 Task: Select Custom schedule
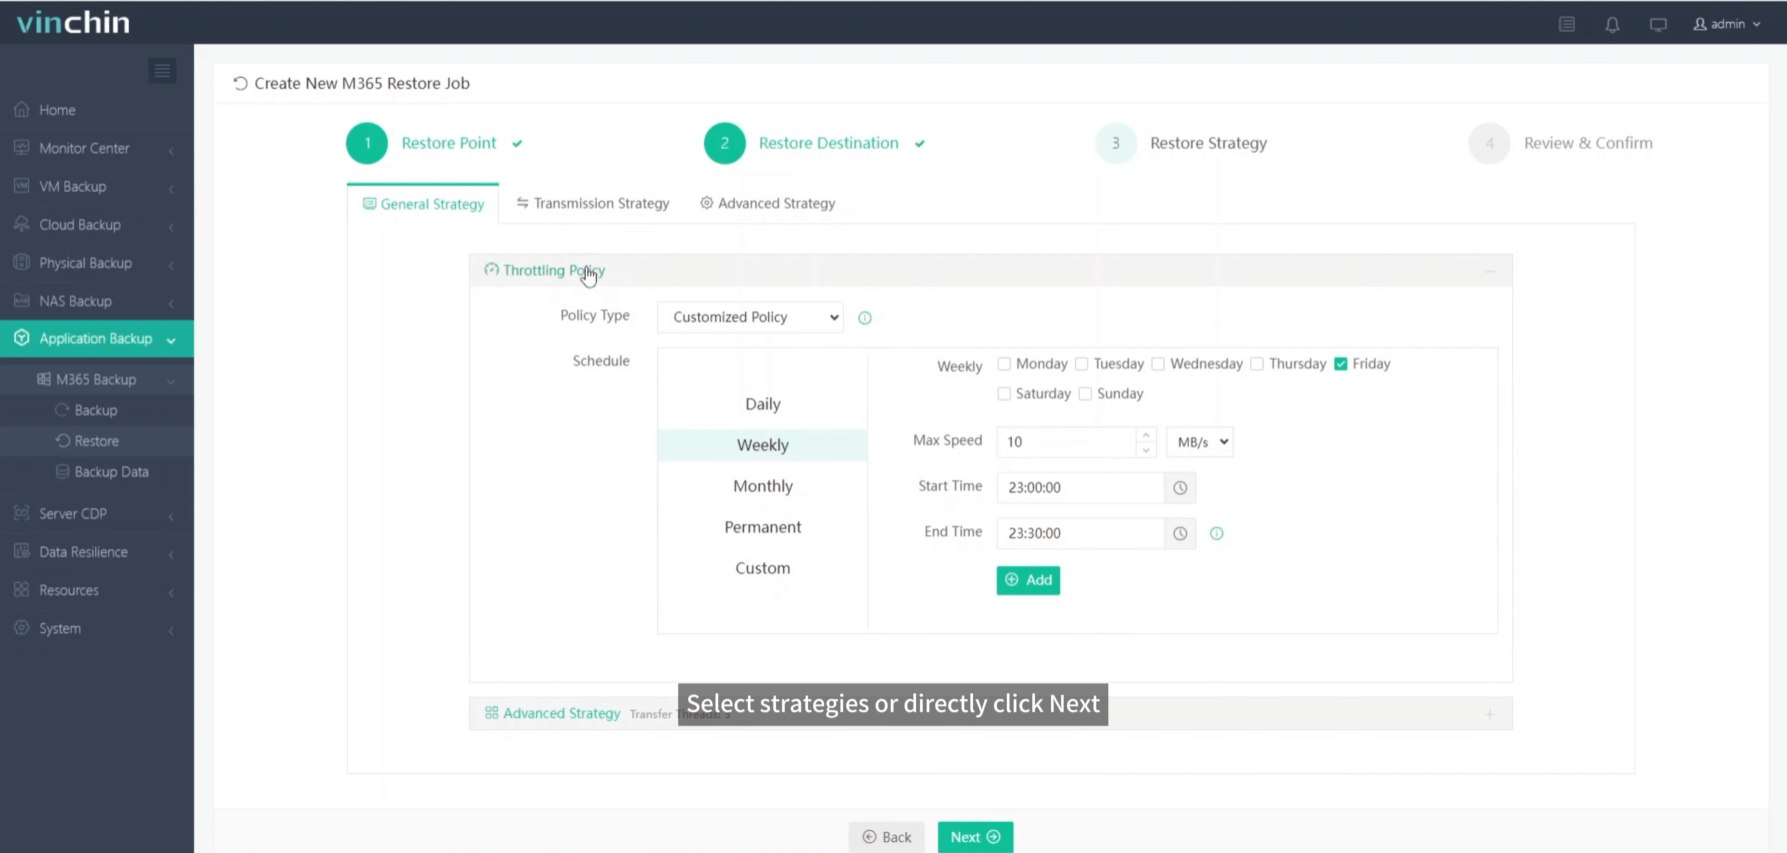click(x=762, y=568)
